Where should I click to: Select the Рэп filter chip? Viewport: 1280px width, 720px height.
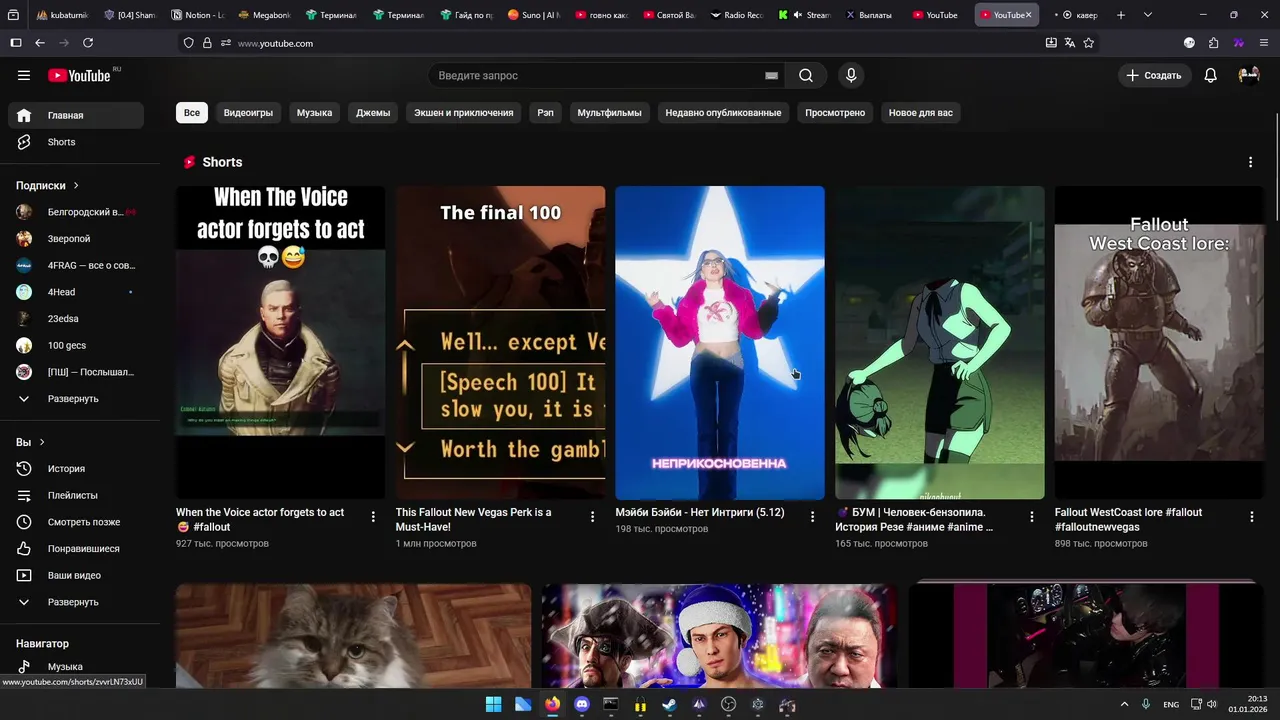(x=545, y=113)
